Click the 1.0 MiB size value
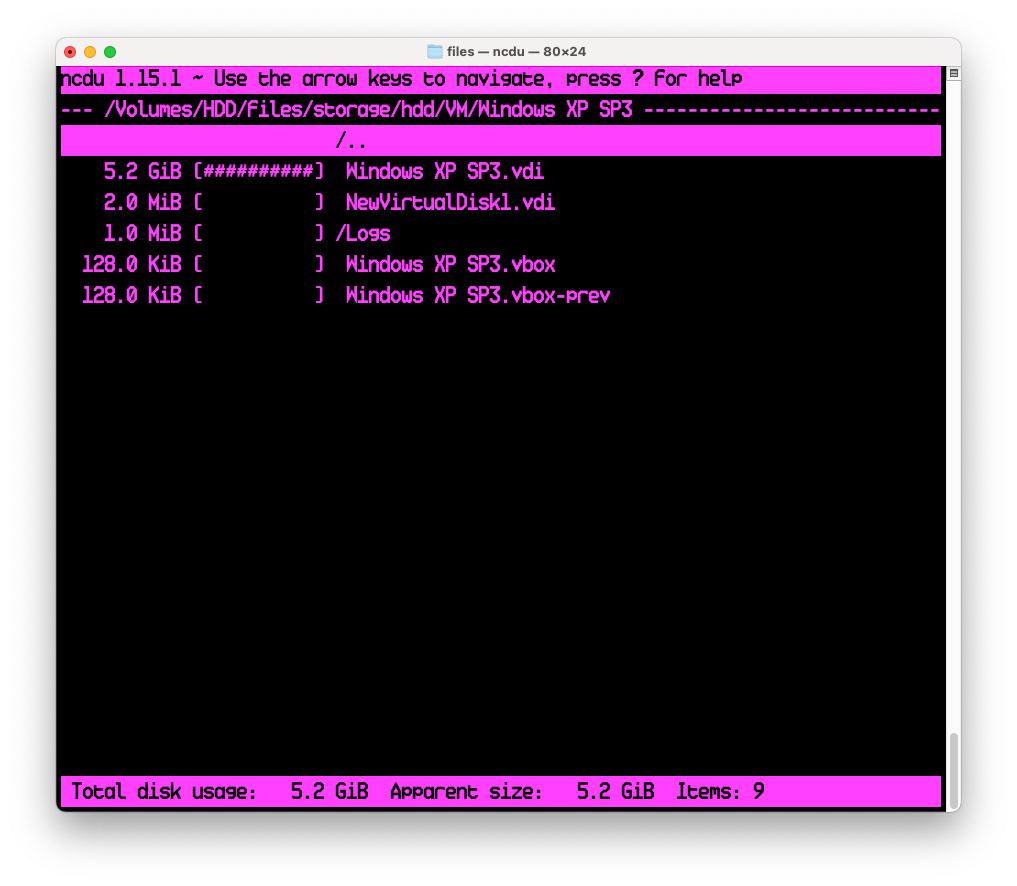This screenshot has width=1017, height=886. pos(142,233)
